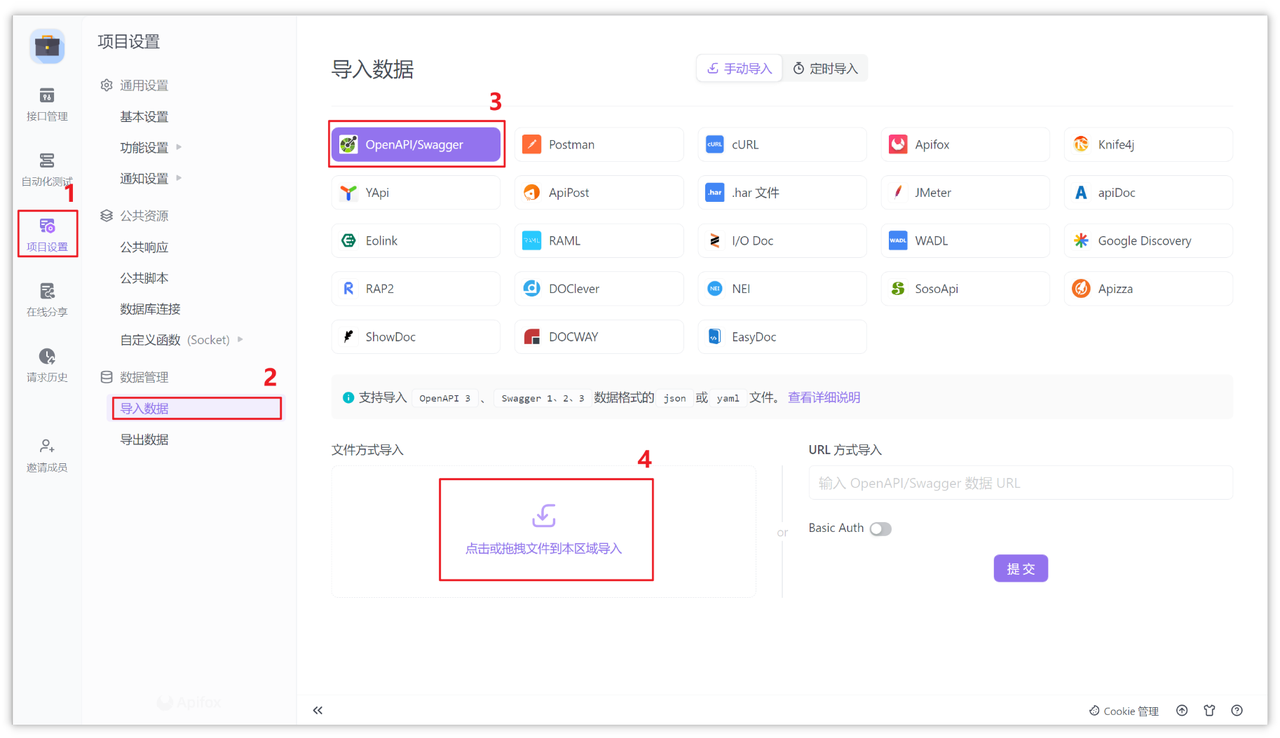Open 接口管理 from the left sidebar

47,103
